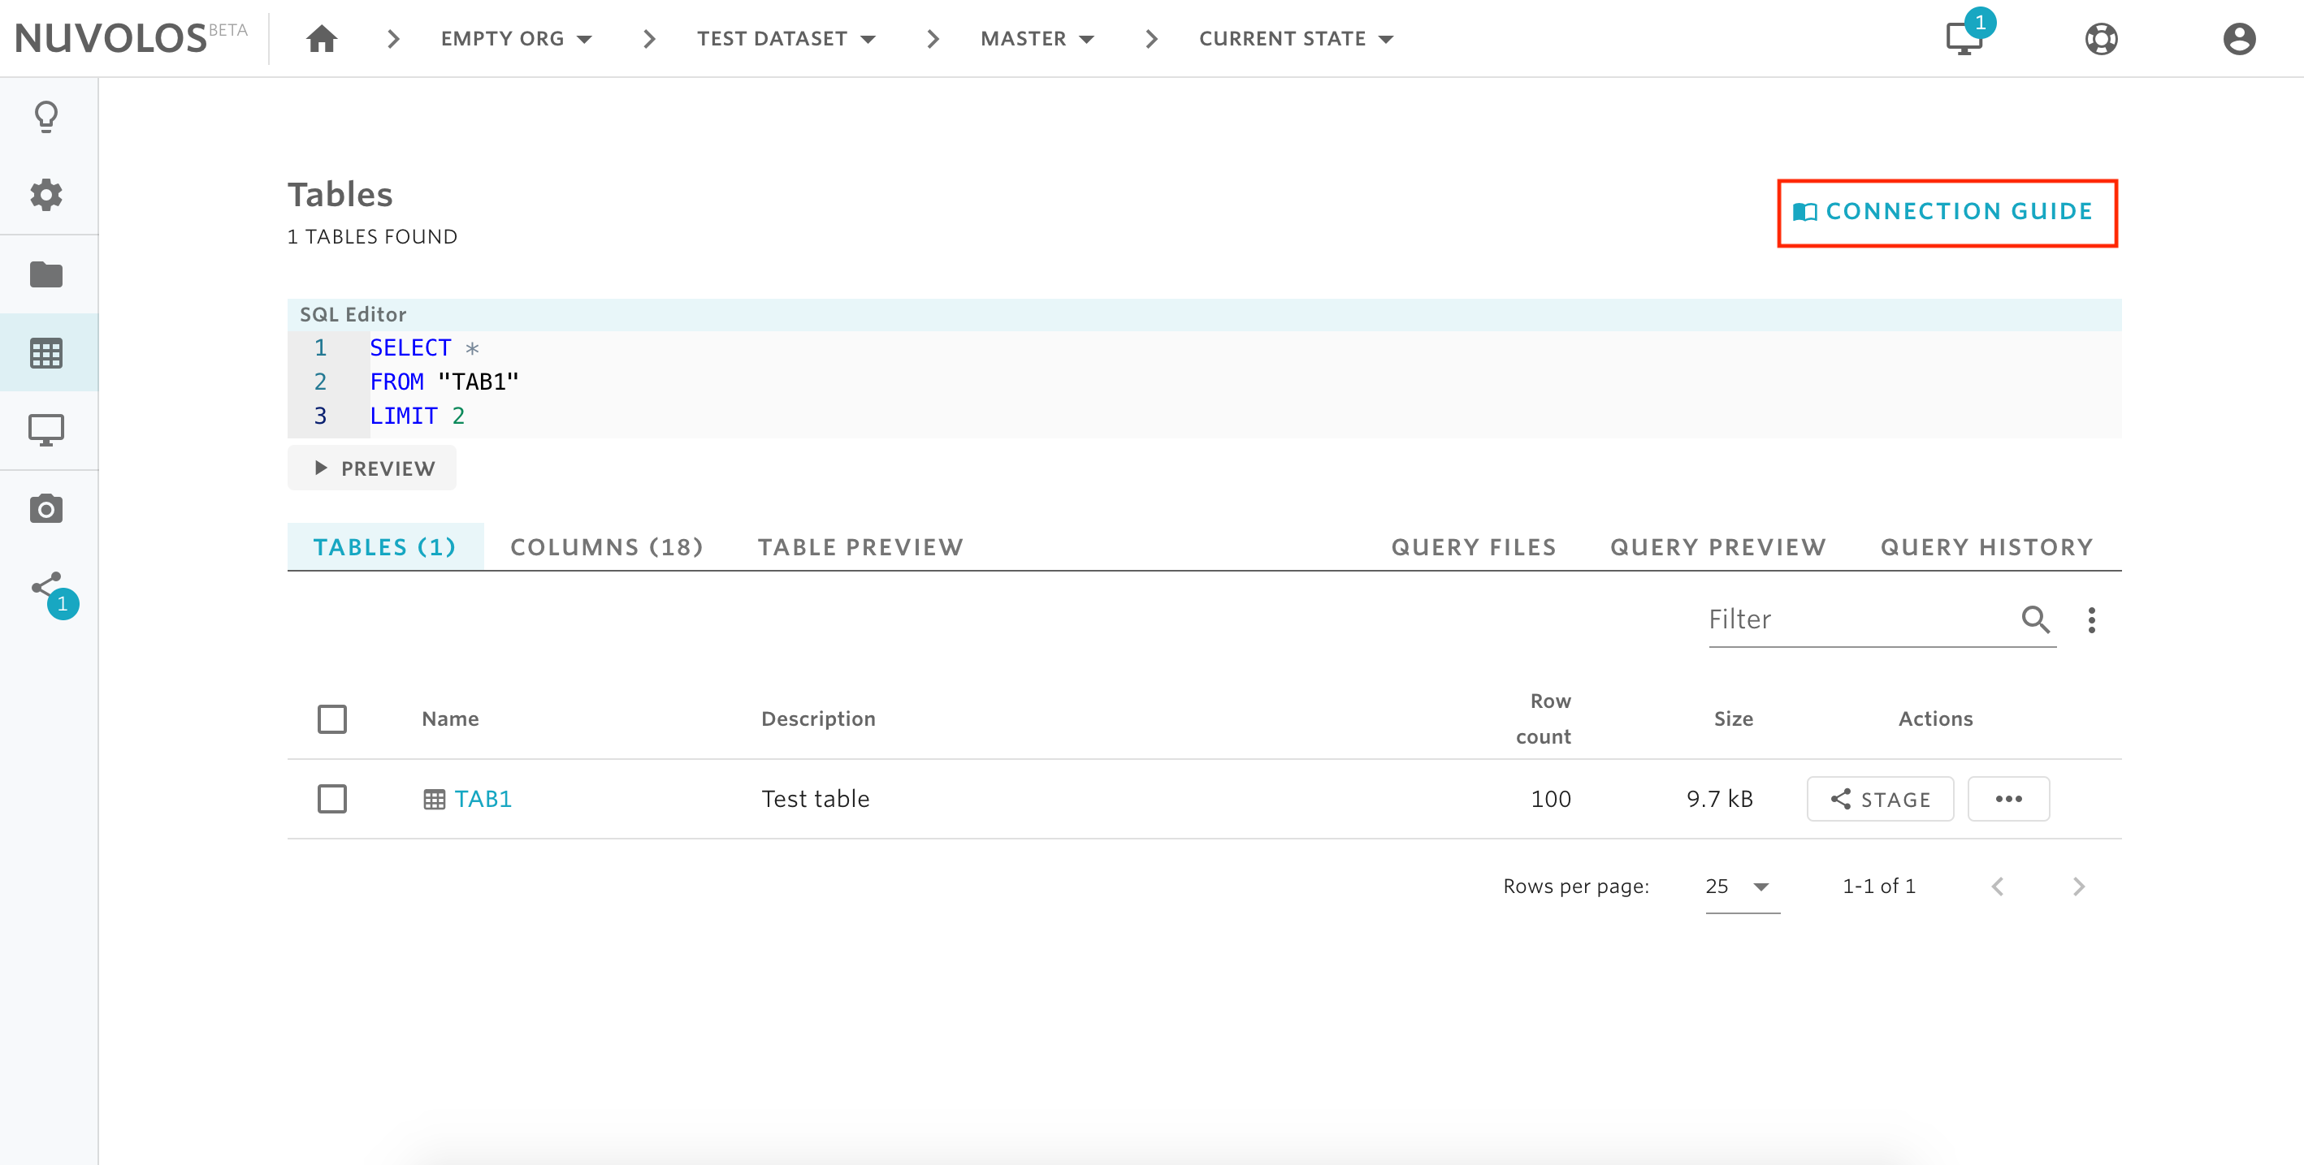Click the share icon with badge in sidebar
The width and height of the screenshot is (2304, 1165).
tap(48, 590)
